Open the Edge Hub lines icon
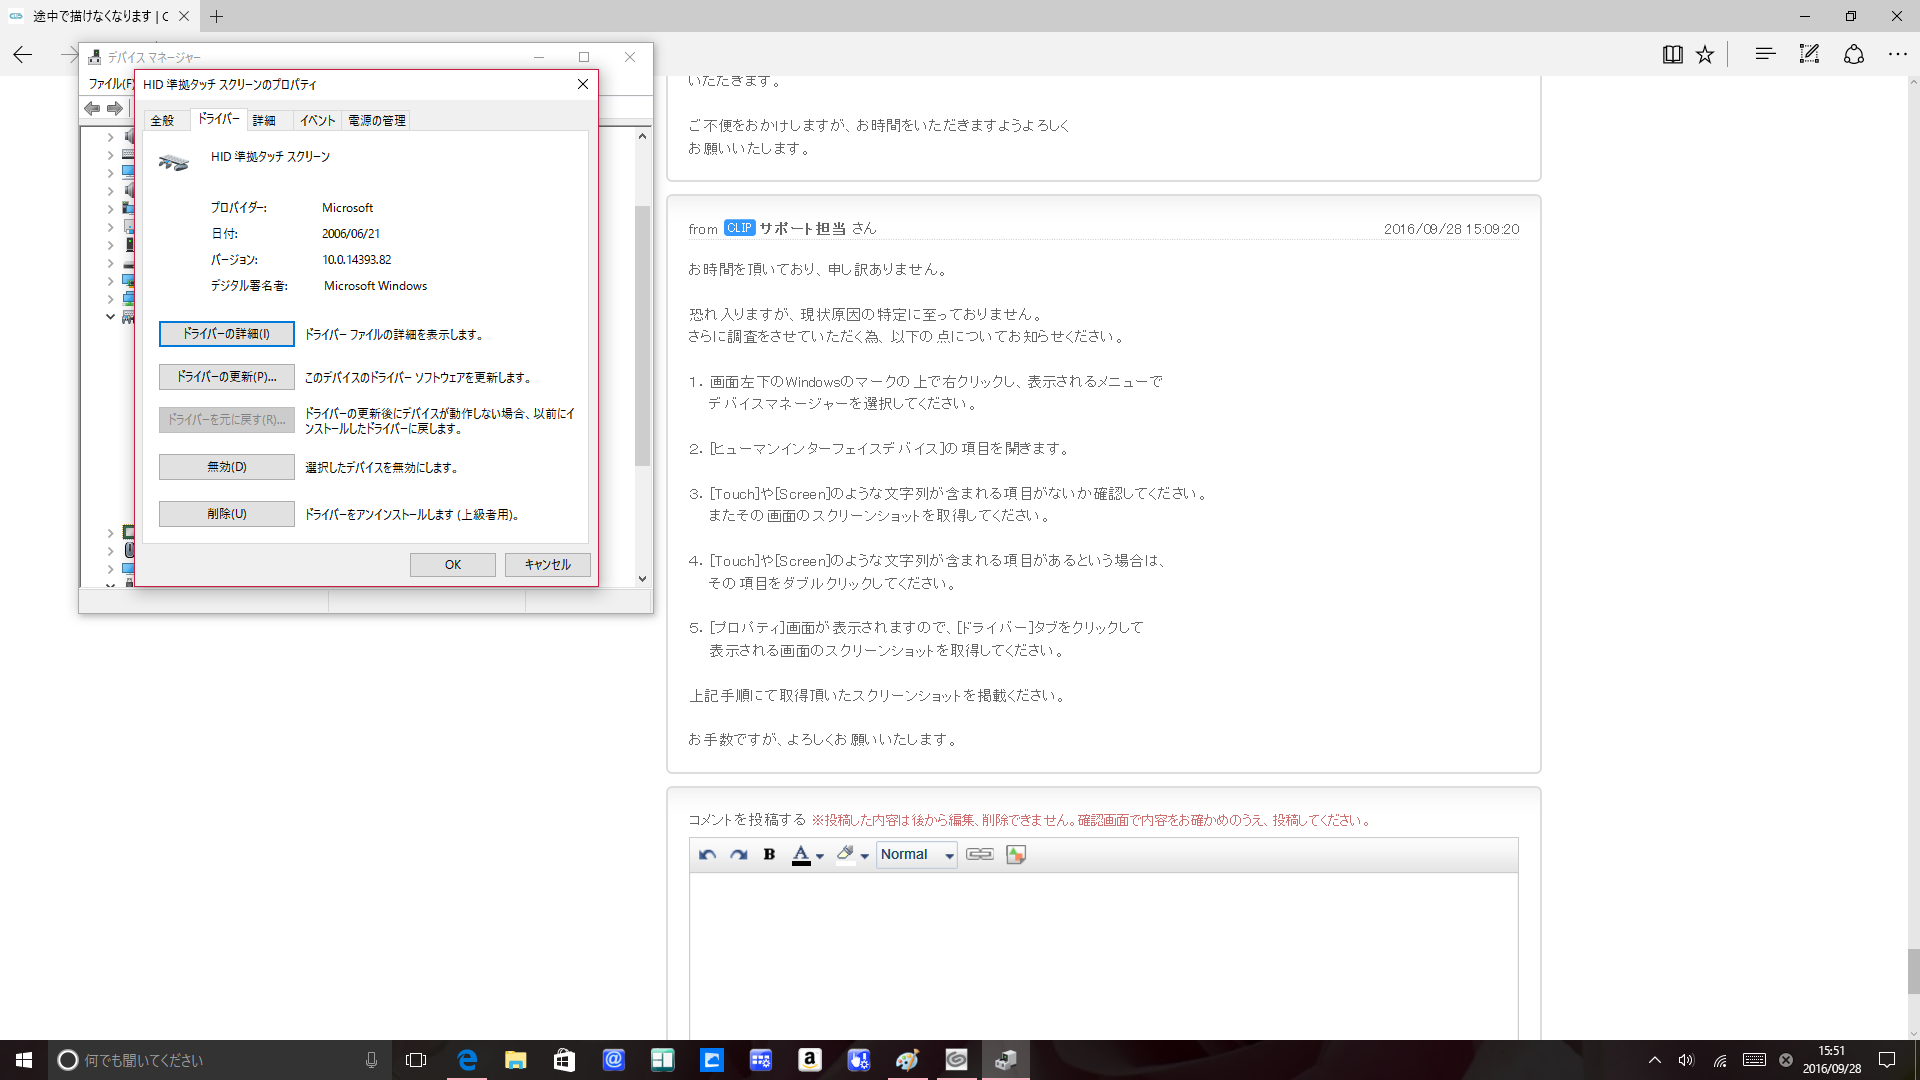The image size is (1920, 1080). click(1765, 55)
